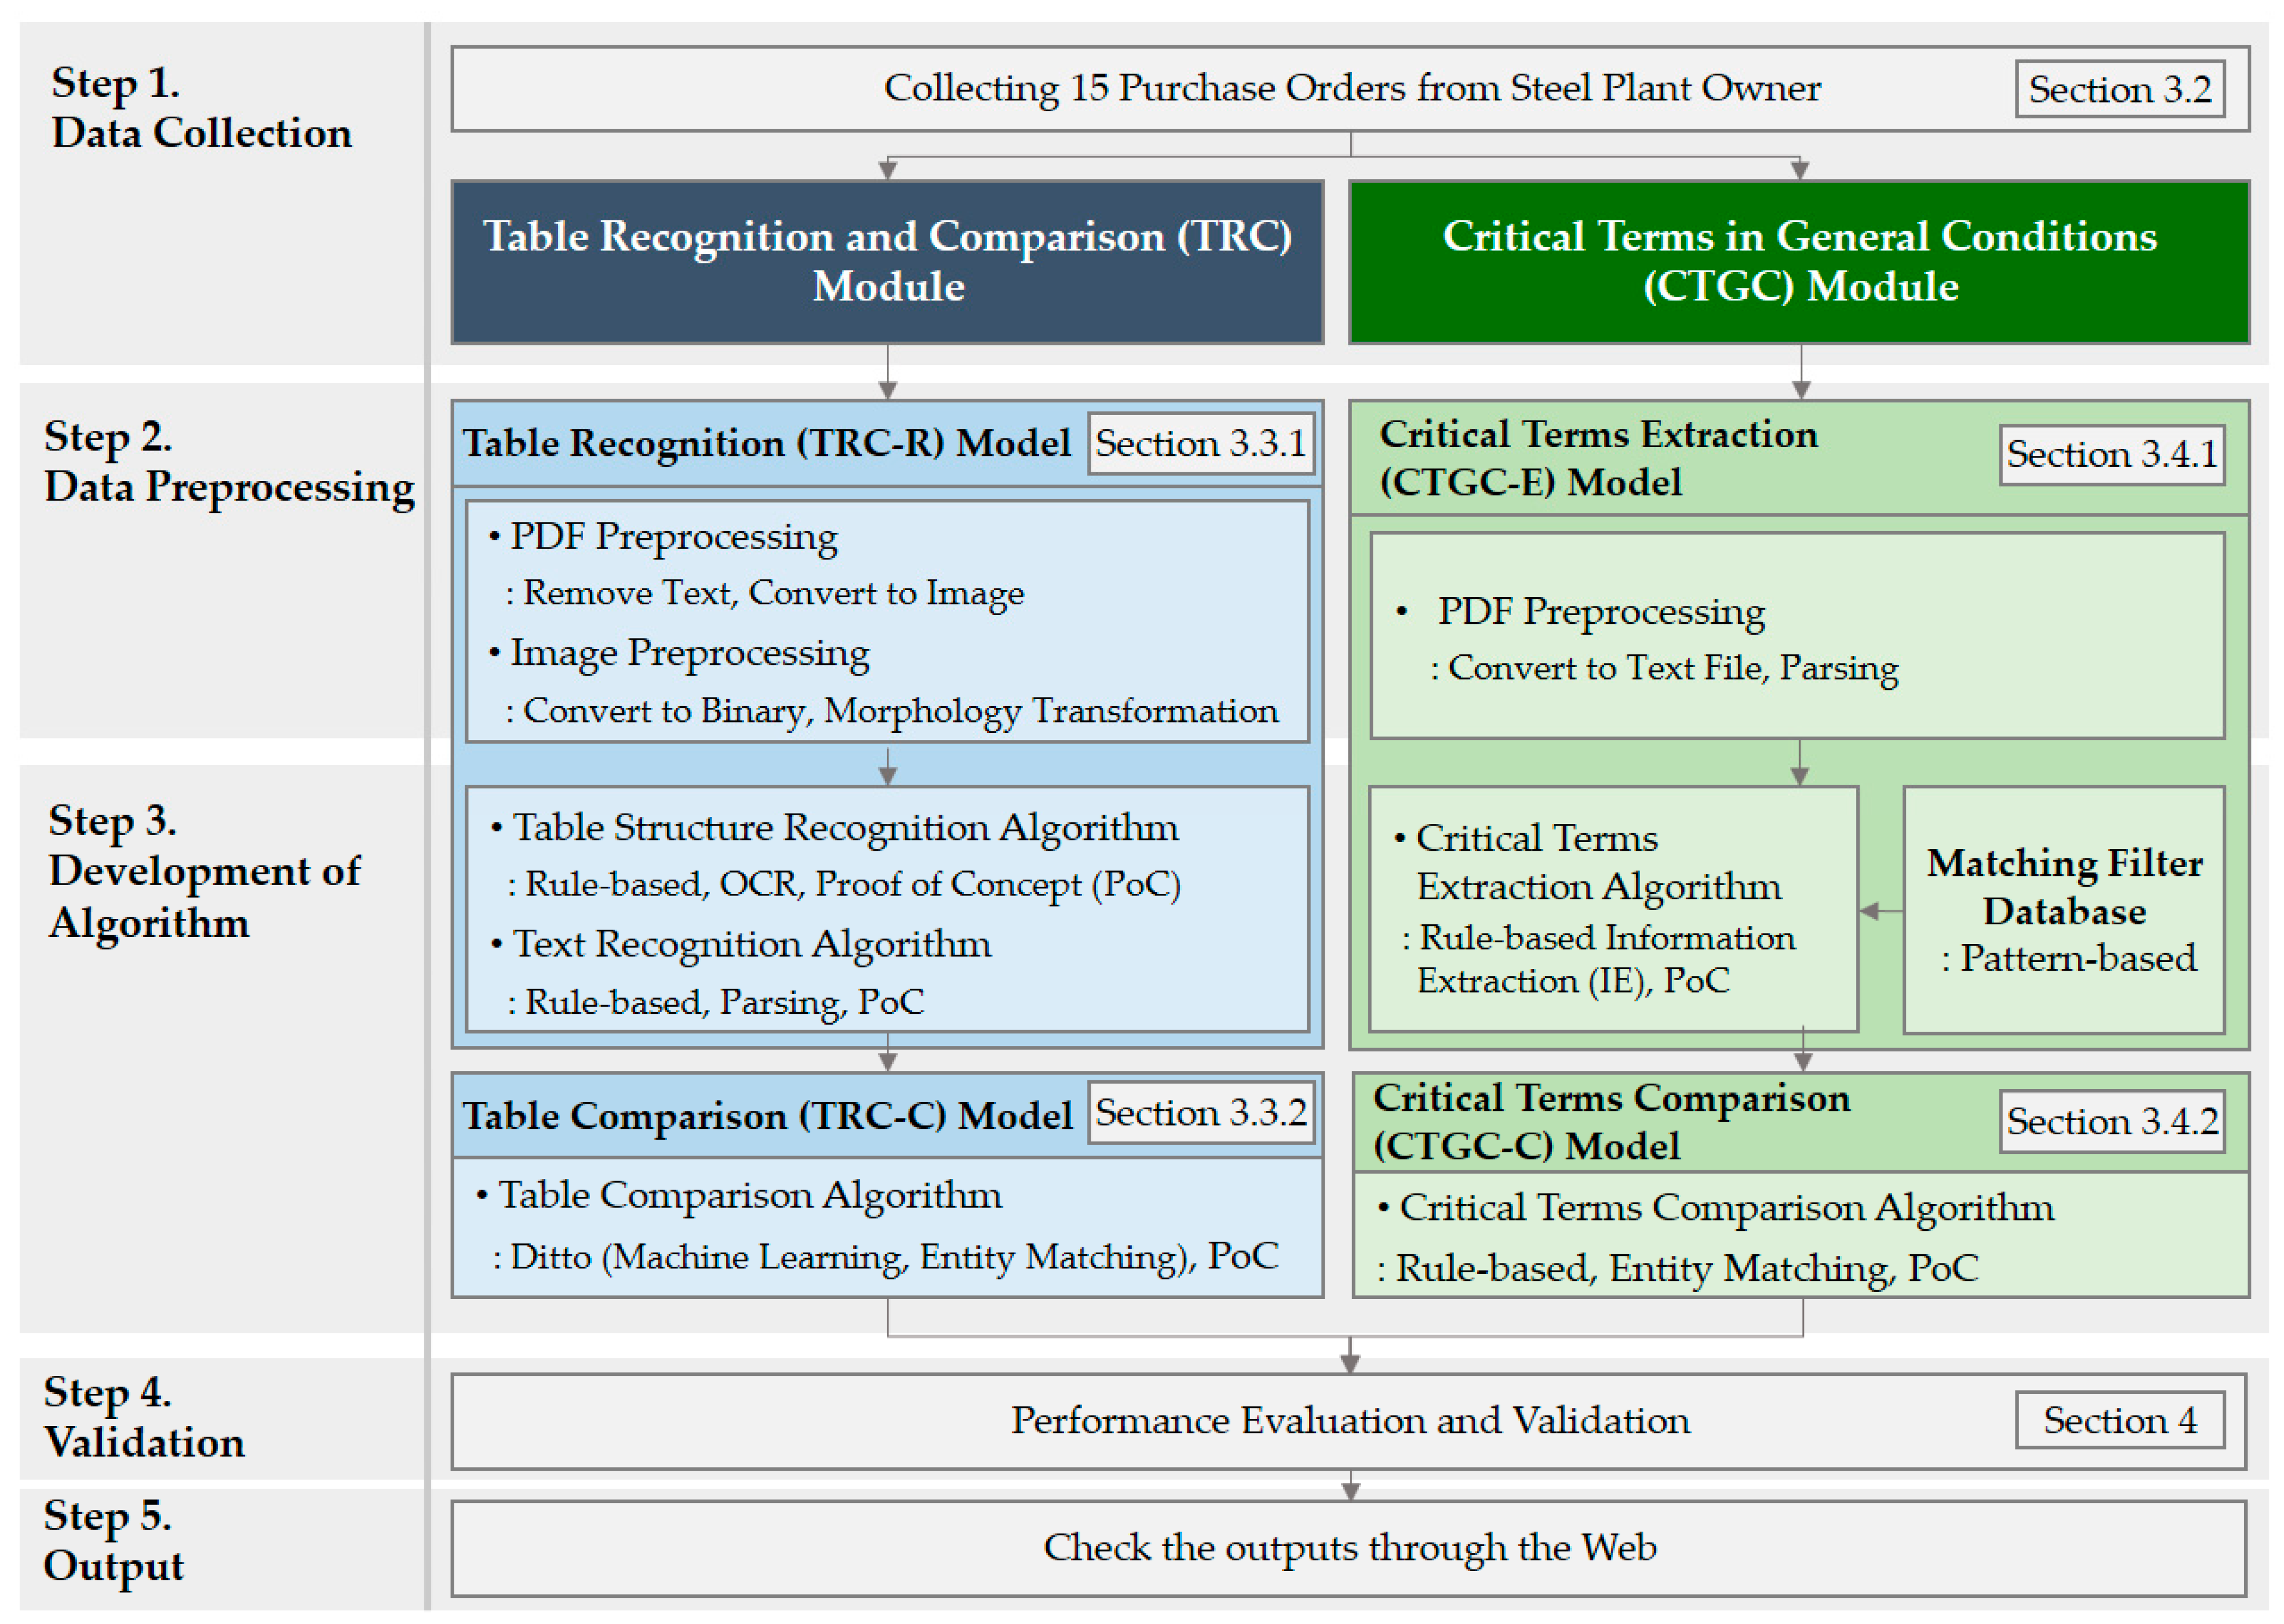Click Performance Evaluation and Validation text
This screenshot has height=1624, width=2284.
point(1349,1421)
